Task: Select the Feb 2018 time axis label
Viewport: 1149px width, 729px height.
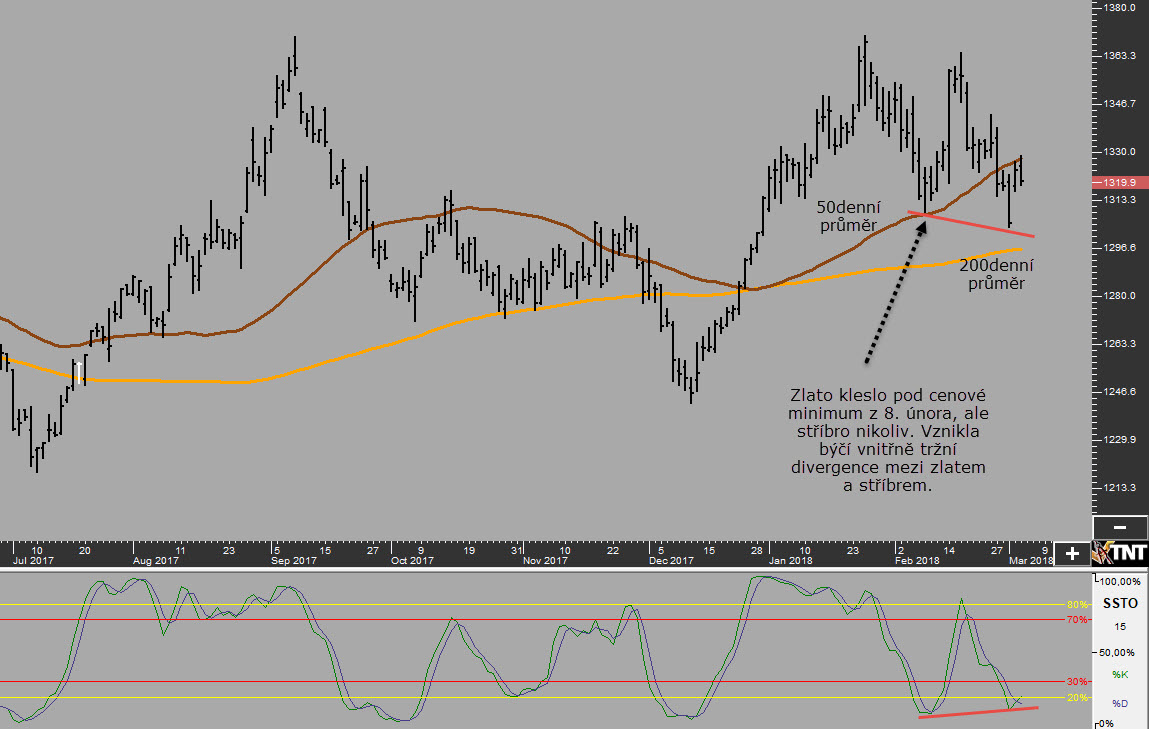Action: (917, 560)
